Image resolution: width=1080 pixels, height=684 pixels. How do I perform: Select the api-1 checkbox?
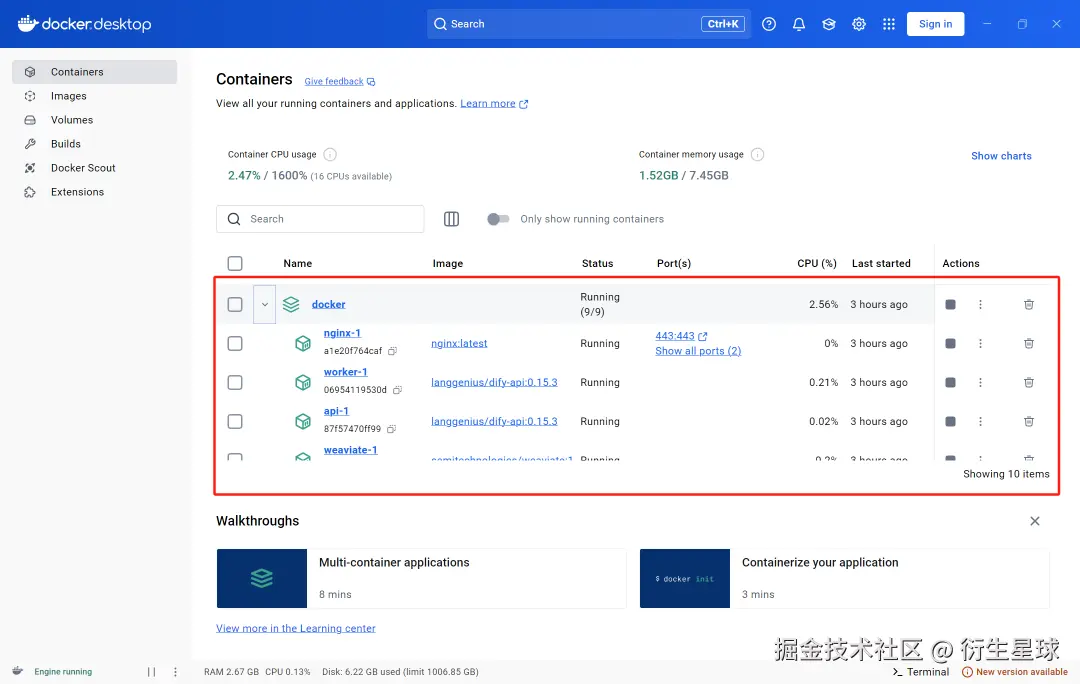[x=235, y=422]
